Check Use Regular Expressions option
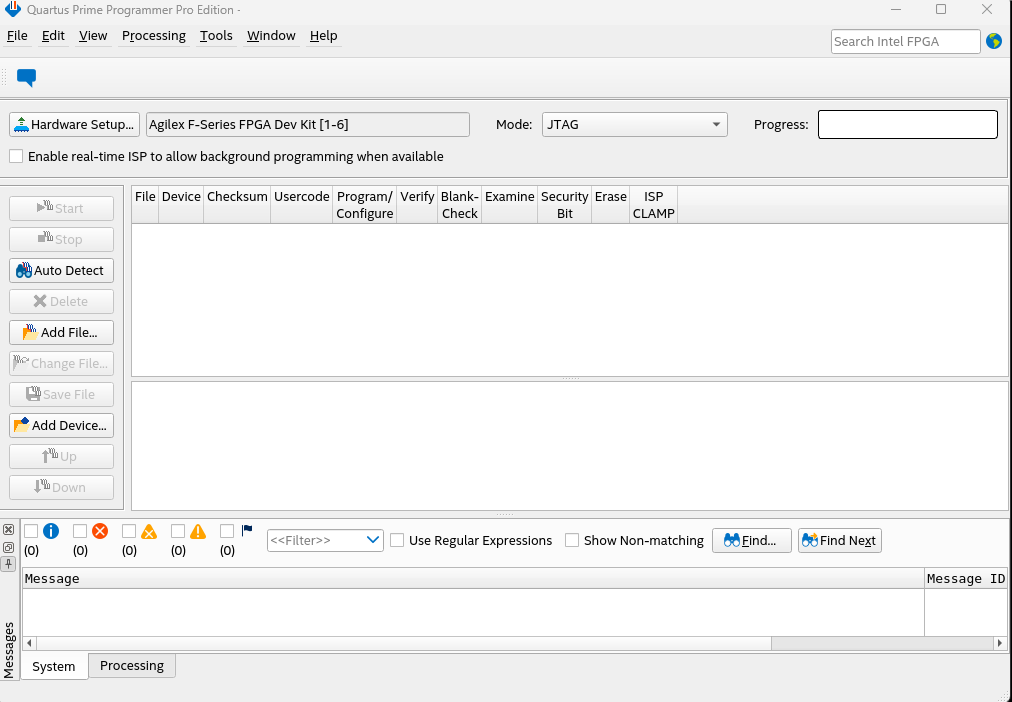Screen dimensions: 1012x702 tap(397, 540)
